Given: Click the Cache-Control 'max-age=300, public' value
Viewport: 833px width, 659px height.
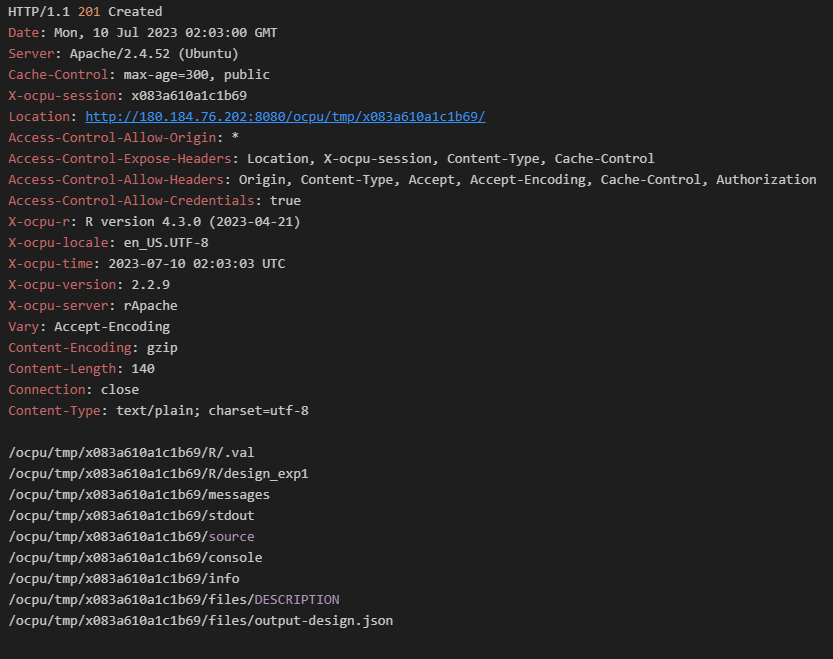Looking at the screenshot, I should (197, 75).
